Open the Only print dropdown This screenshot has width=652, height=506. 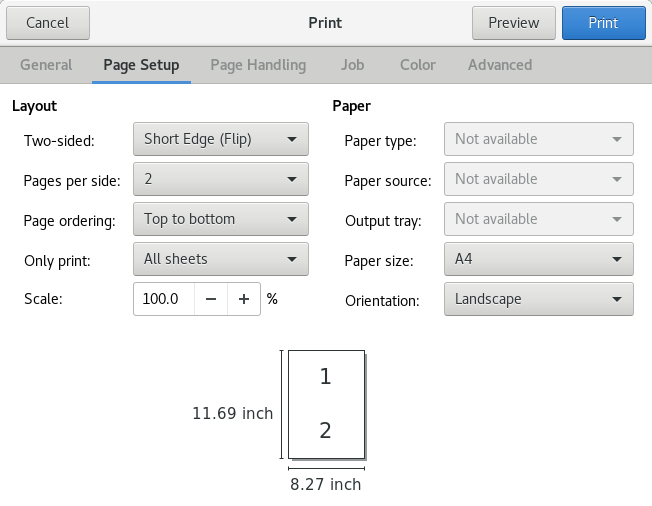point(220,259)
